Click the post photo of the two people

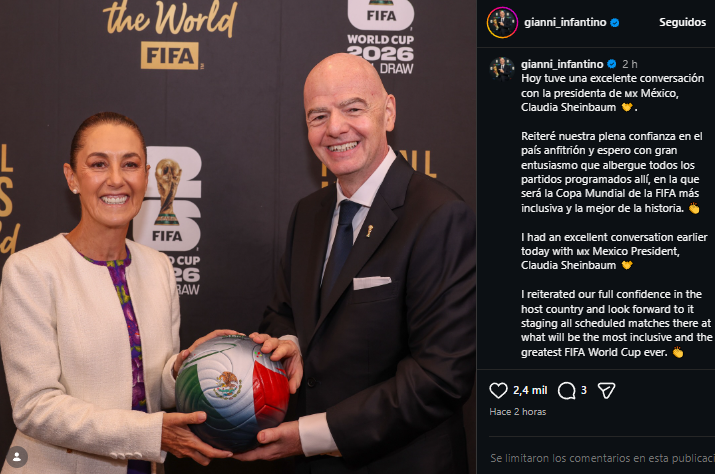pos(238,237)
